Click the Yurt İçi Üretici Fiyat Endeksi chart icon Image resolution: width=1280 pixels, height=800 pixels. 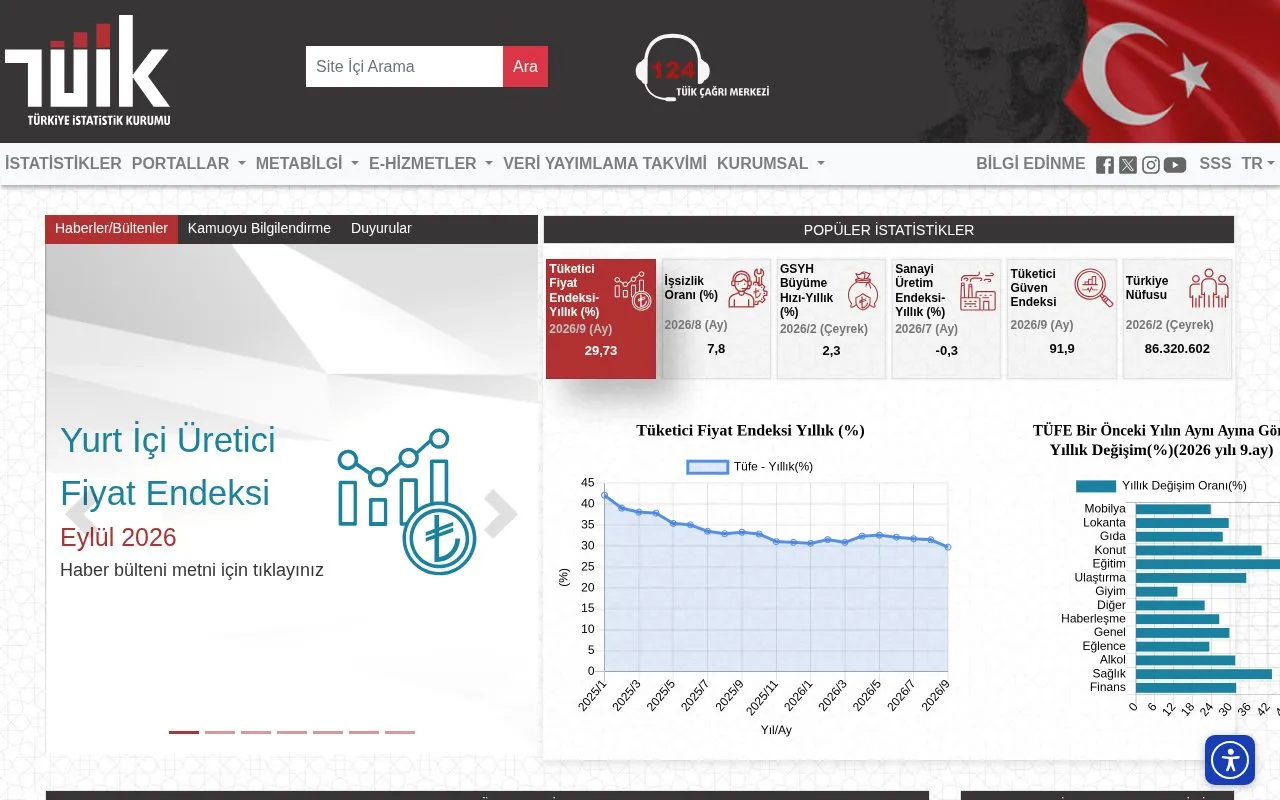(x=407, y=502)
